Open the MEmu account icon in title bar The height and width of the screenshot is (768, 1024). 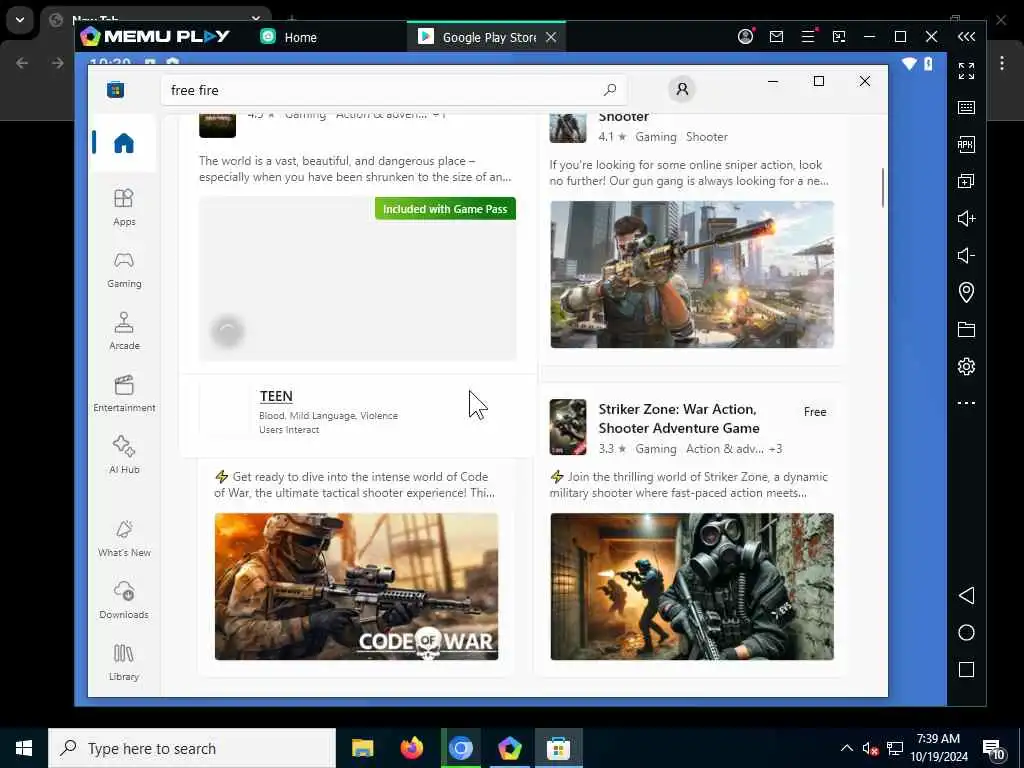(x=745, y=37)
